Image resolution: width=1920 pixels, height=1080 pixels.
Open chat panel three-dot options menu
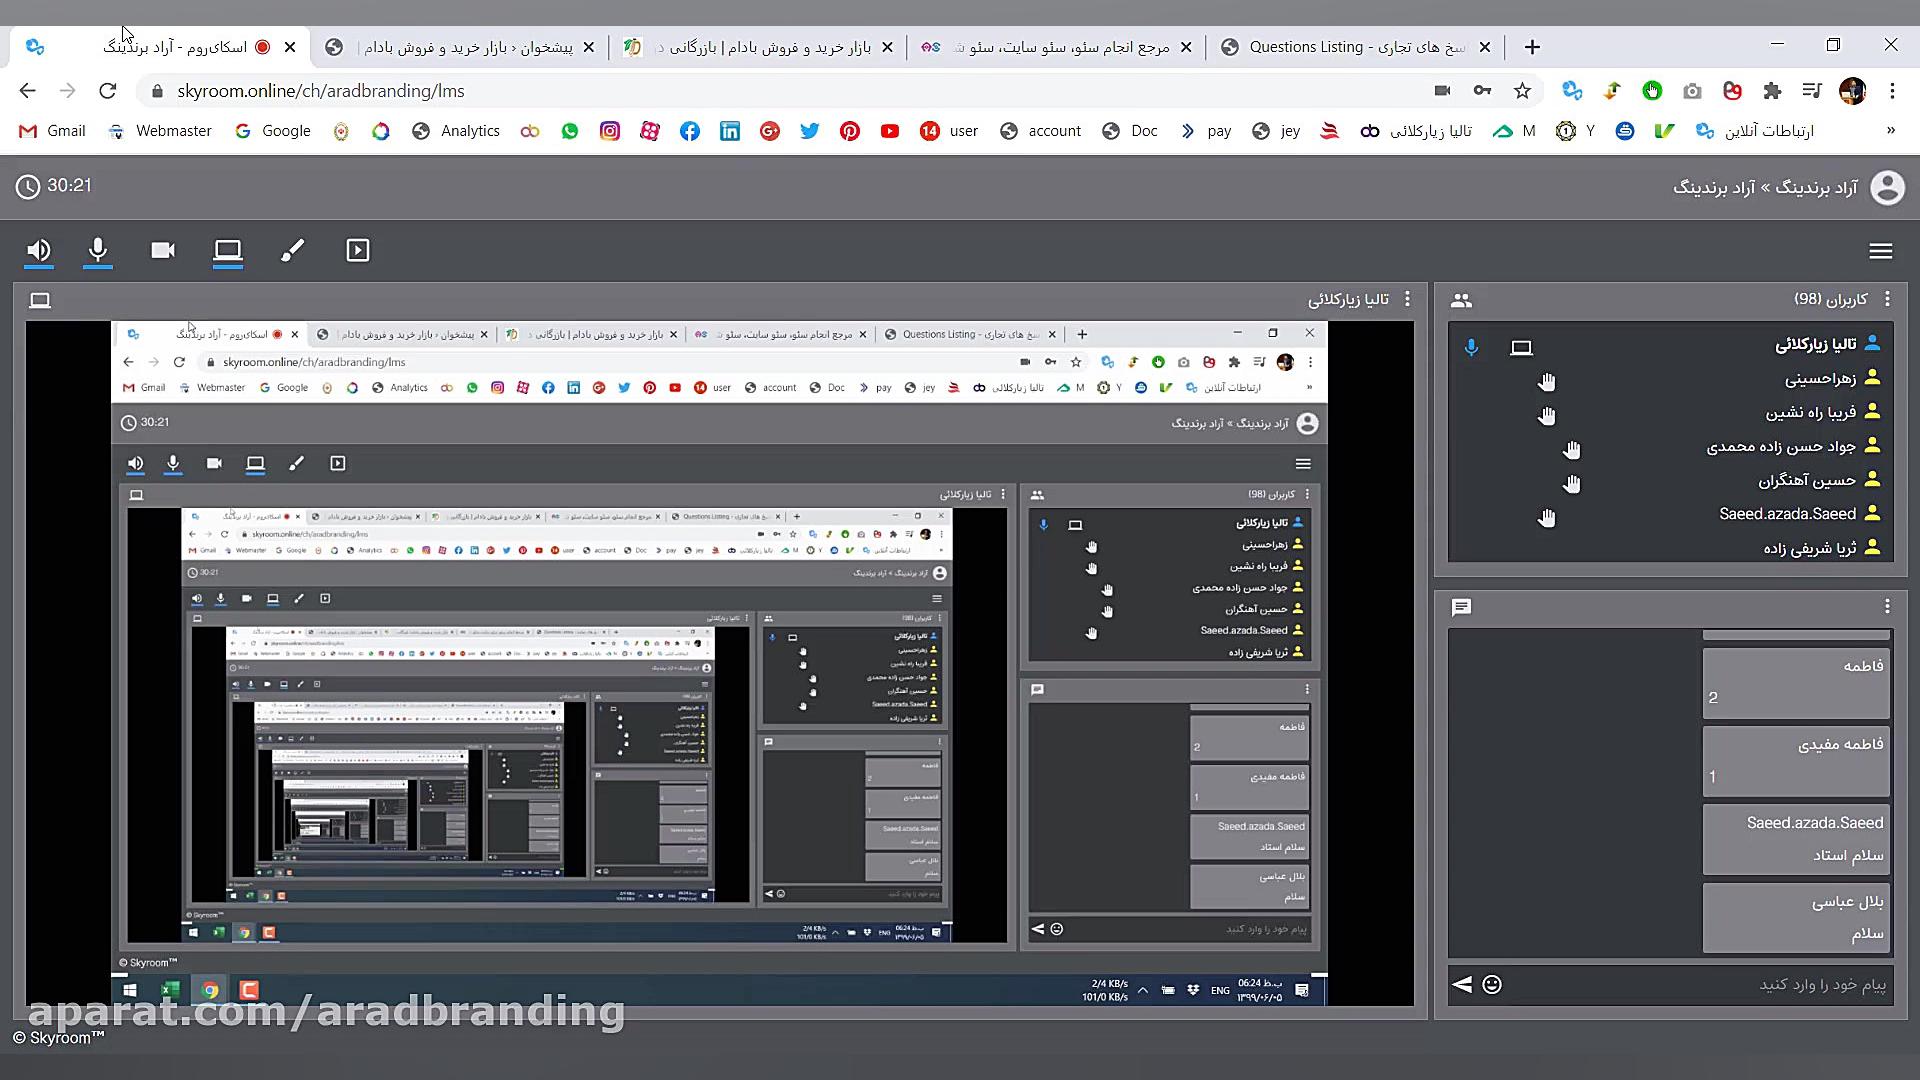[x=1887, y=606]
